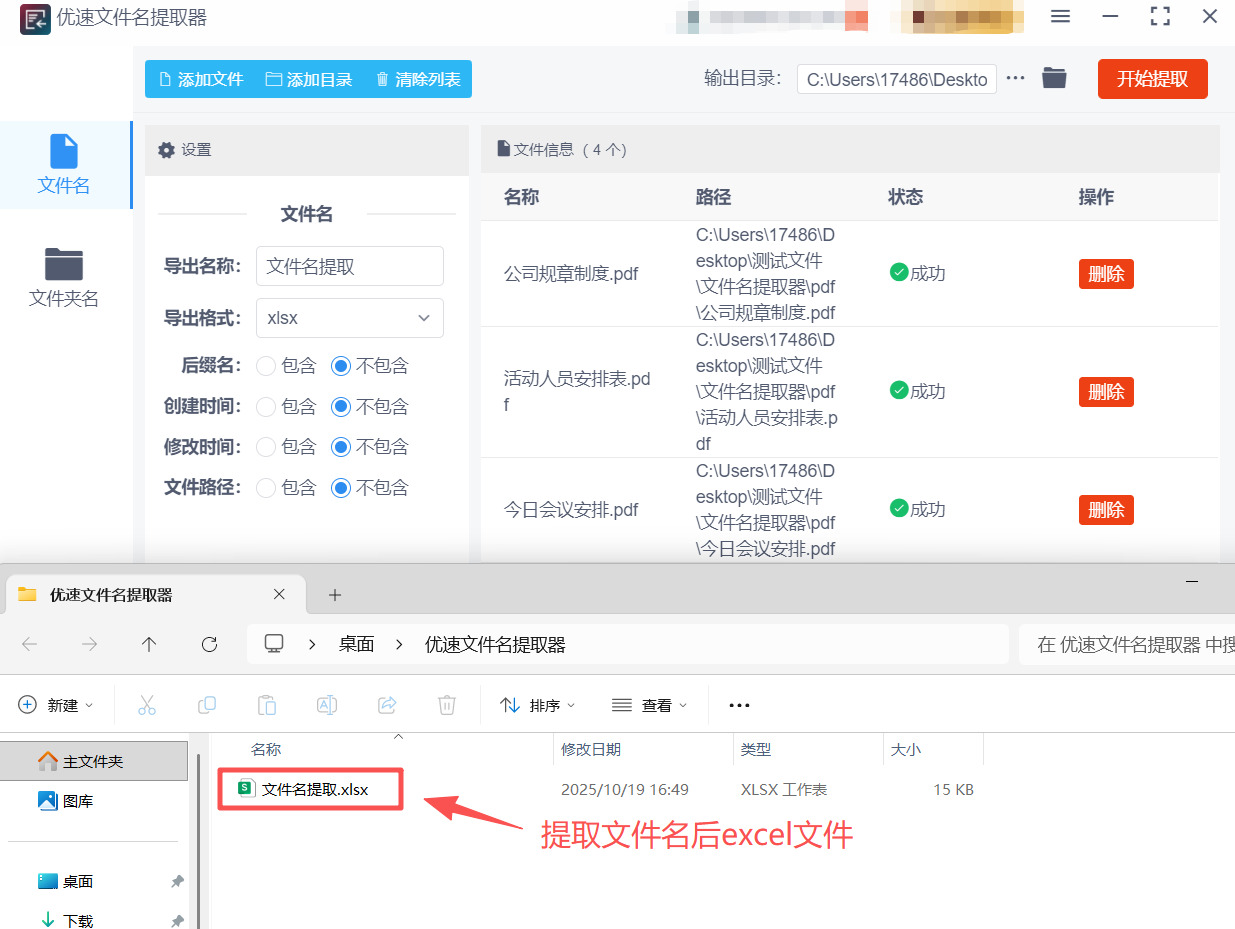
Task: Open the 新建 dropdown in Explorer
Action: (x=56, y=705)
